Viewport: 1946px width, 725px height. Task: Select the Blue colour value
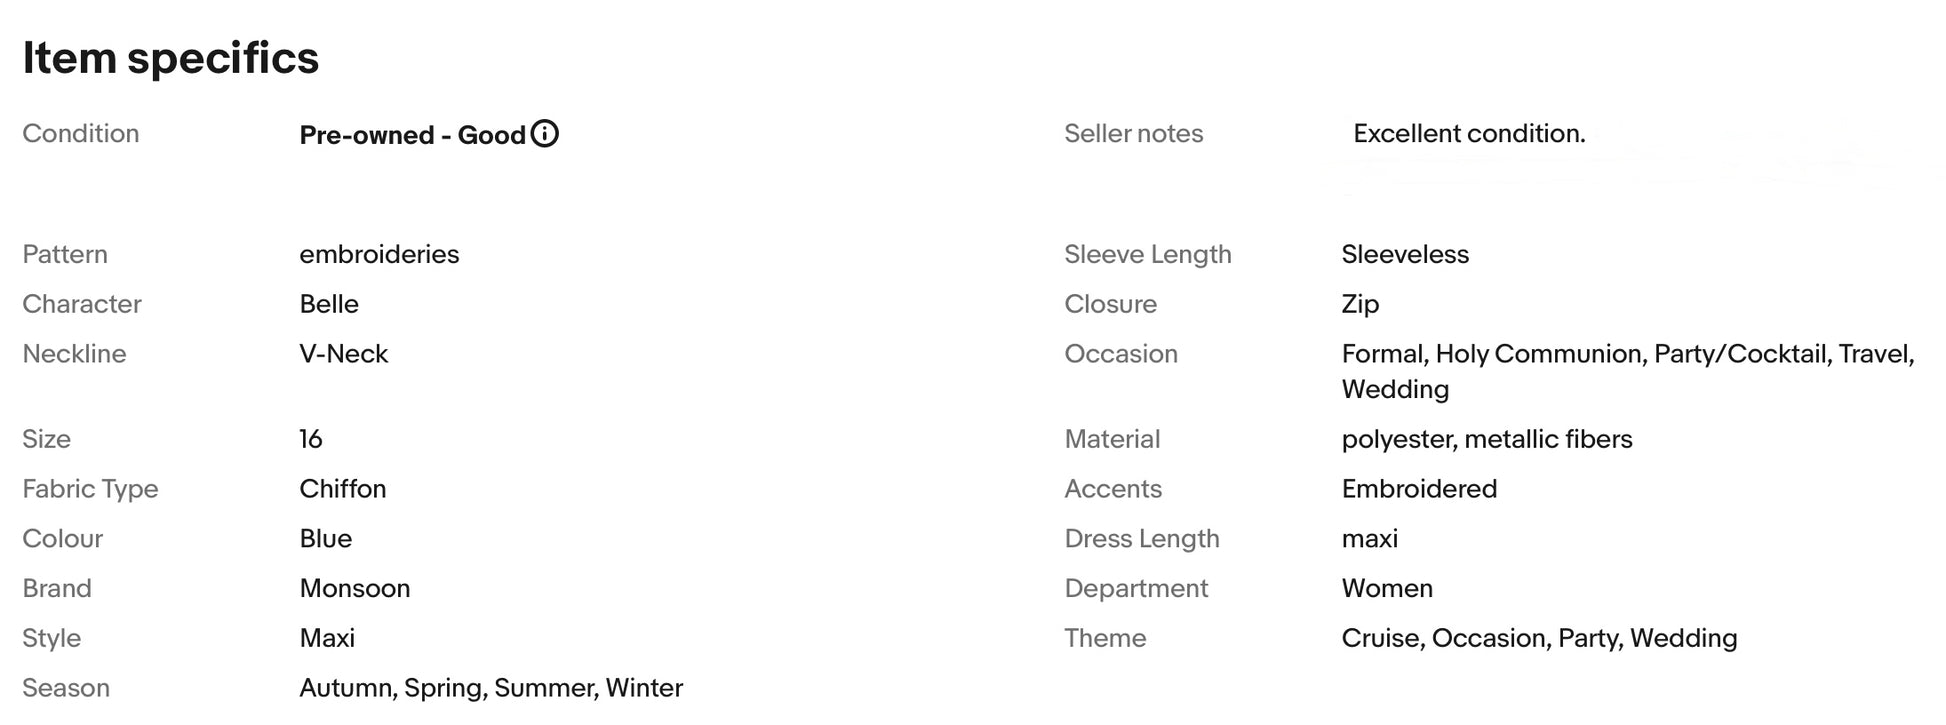pyautogui.click(x=325, y=539)
